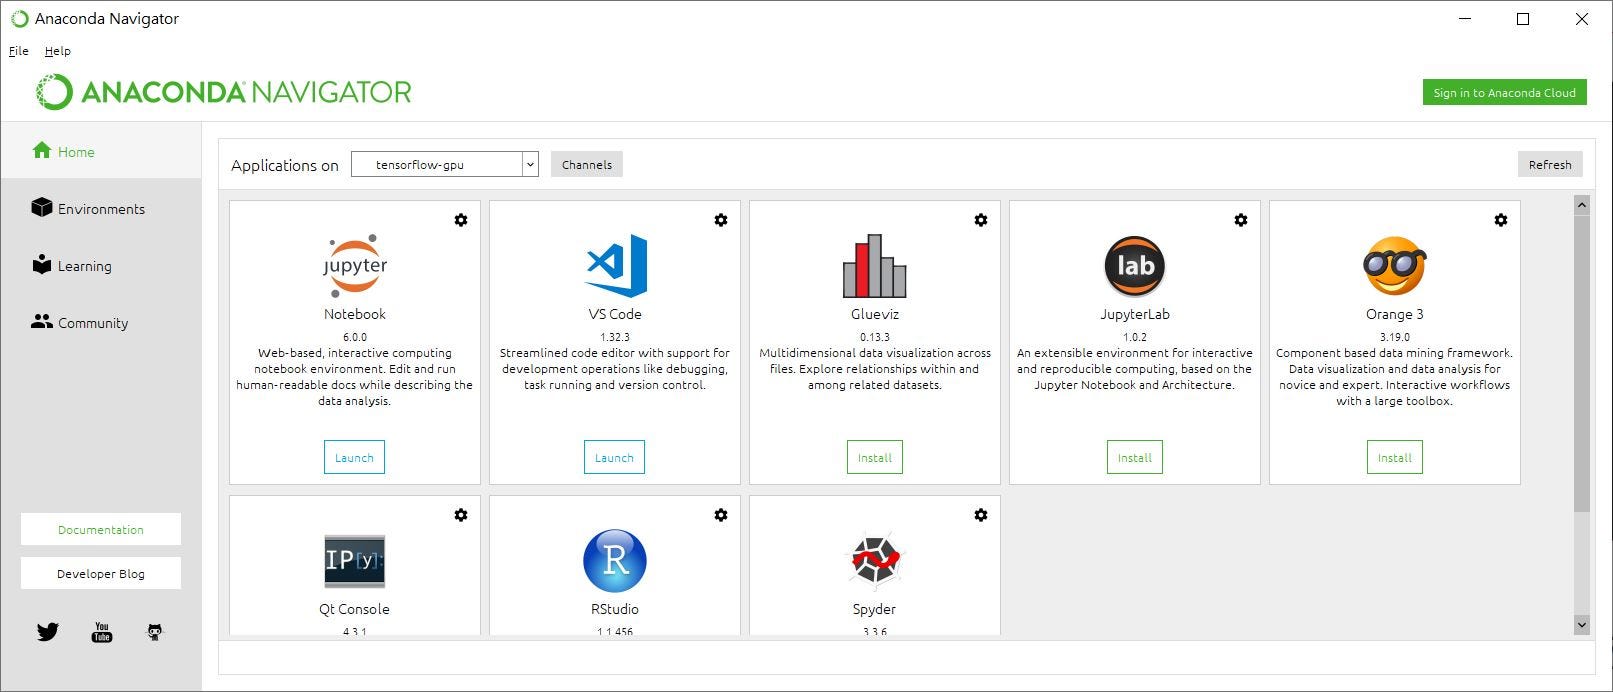Open settings gear on Orange 3 card

1501,220
